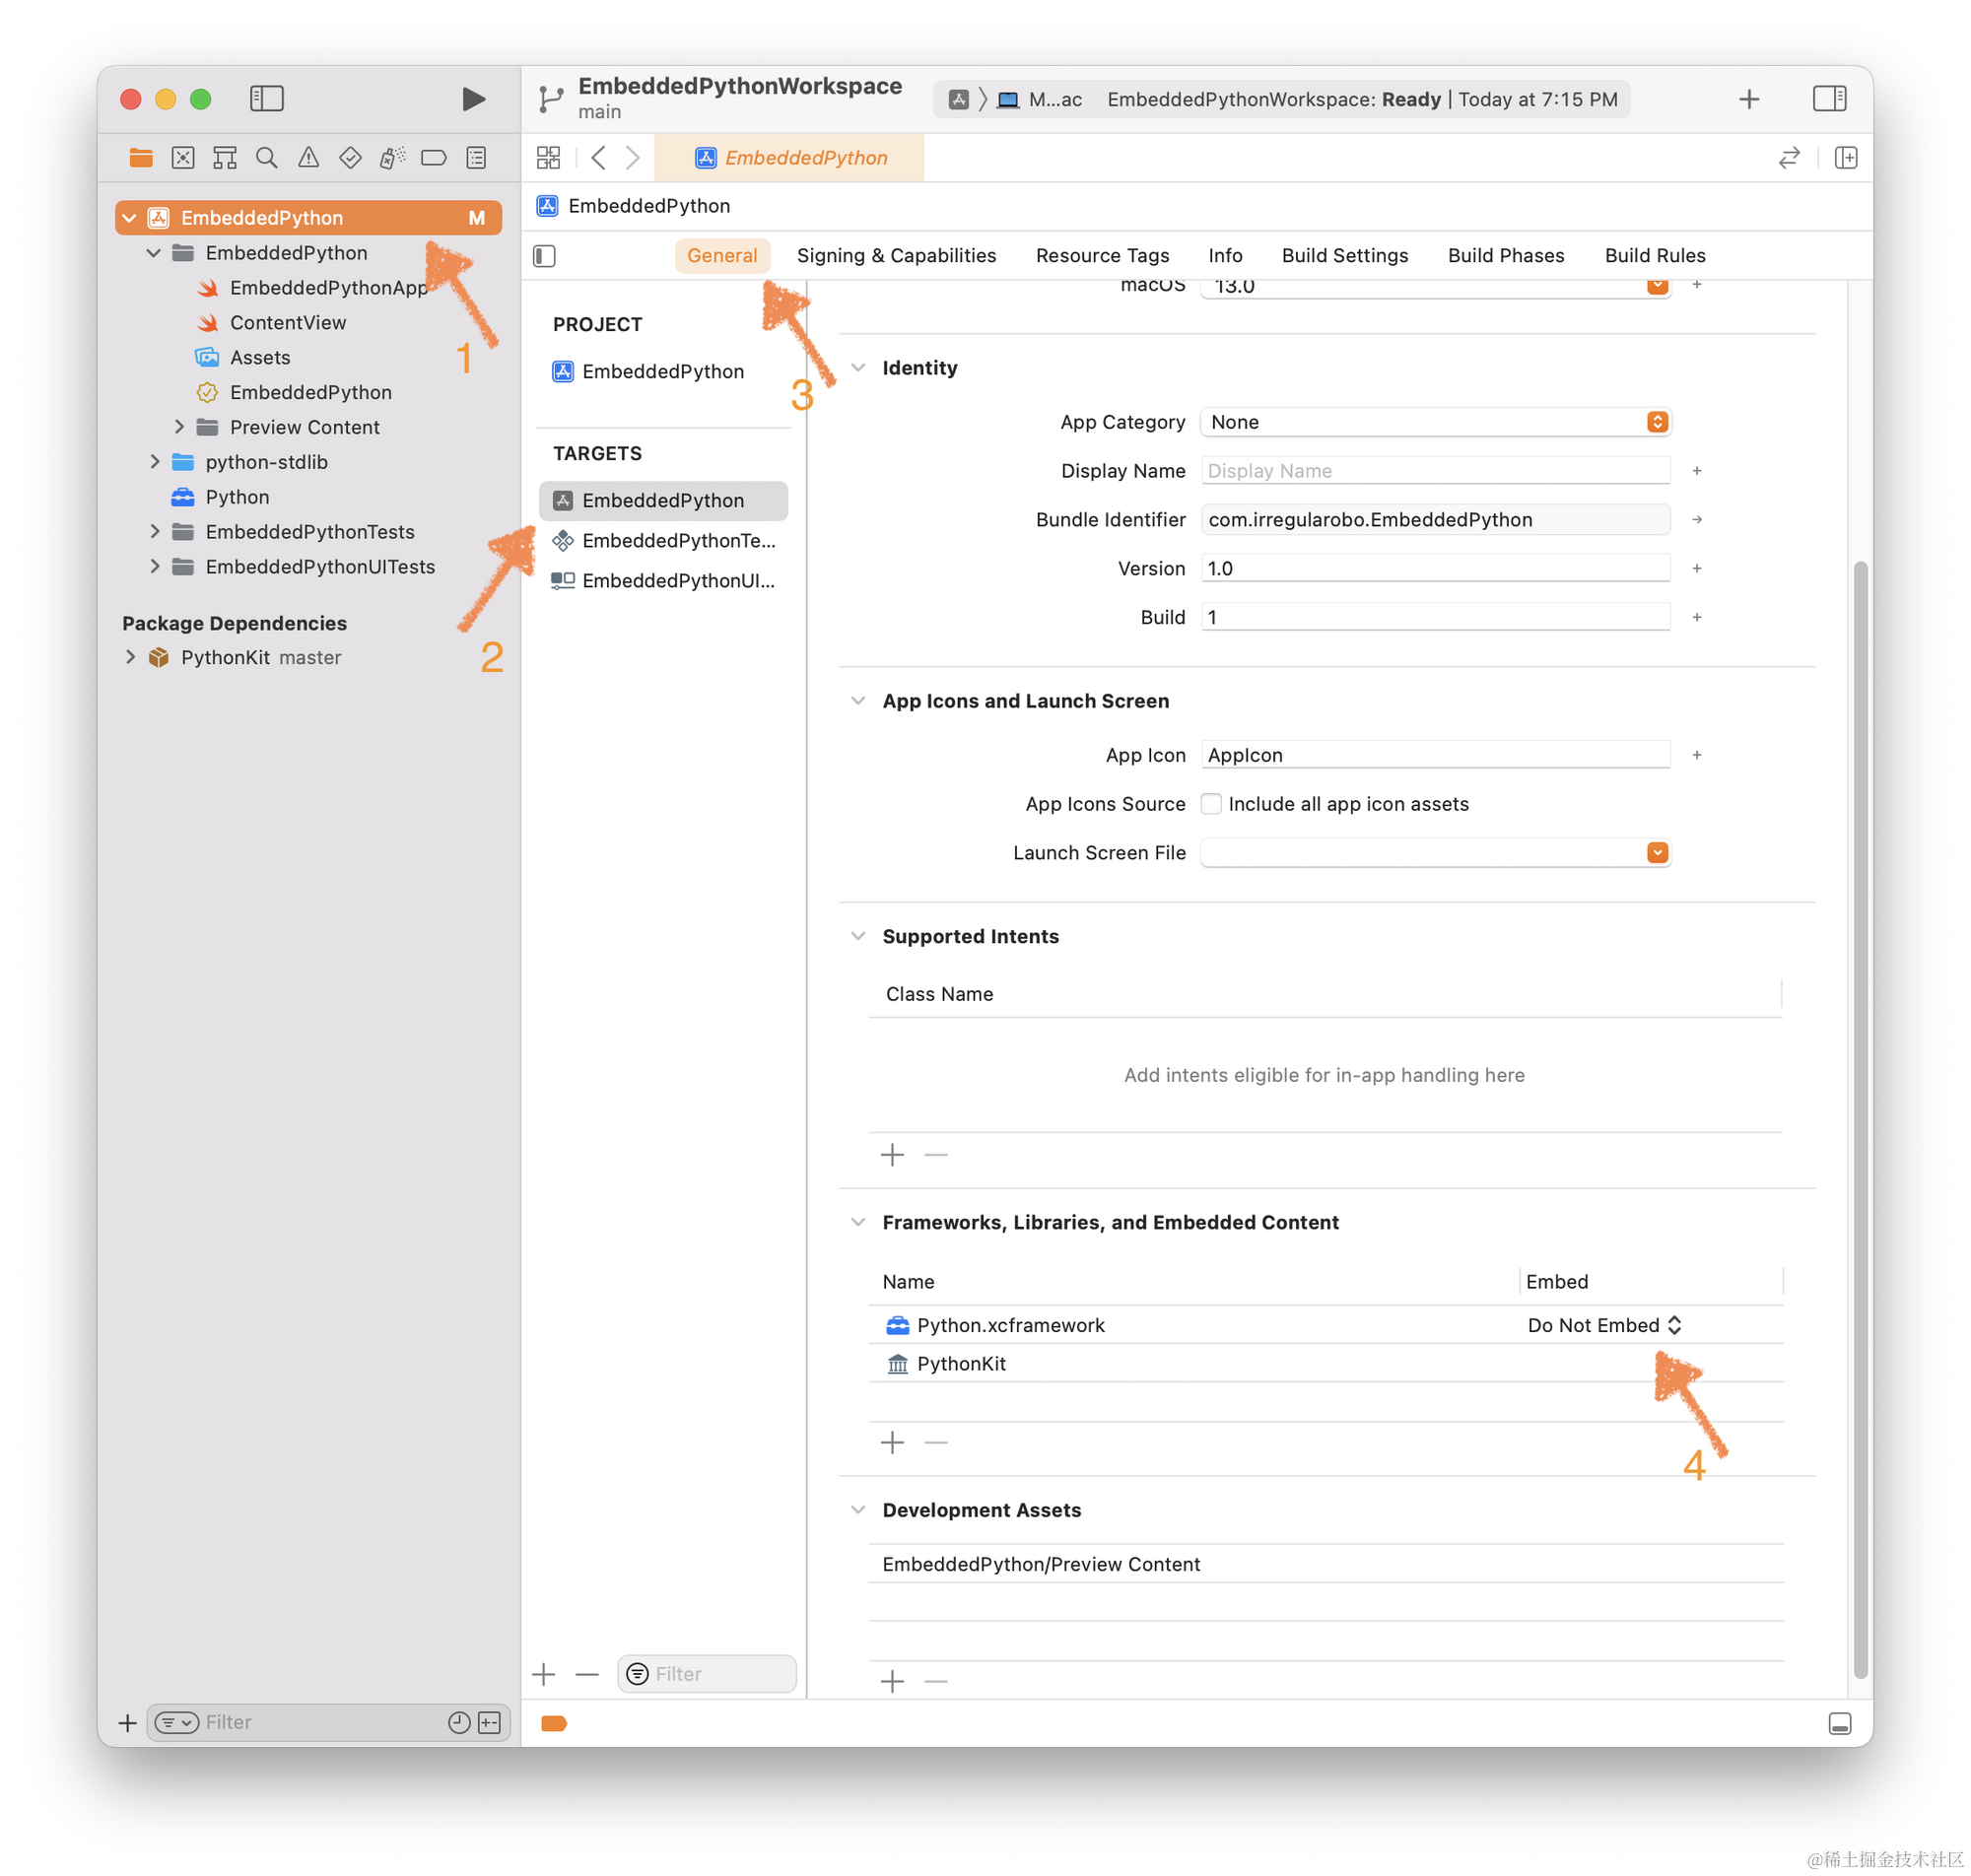Enable Include all app icon assets
Image resolution: width=1971 pixels, height=1876 pixels.
click(1211, 804)
